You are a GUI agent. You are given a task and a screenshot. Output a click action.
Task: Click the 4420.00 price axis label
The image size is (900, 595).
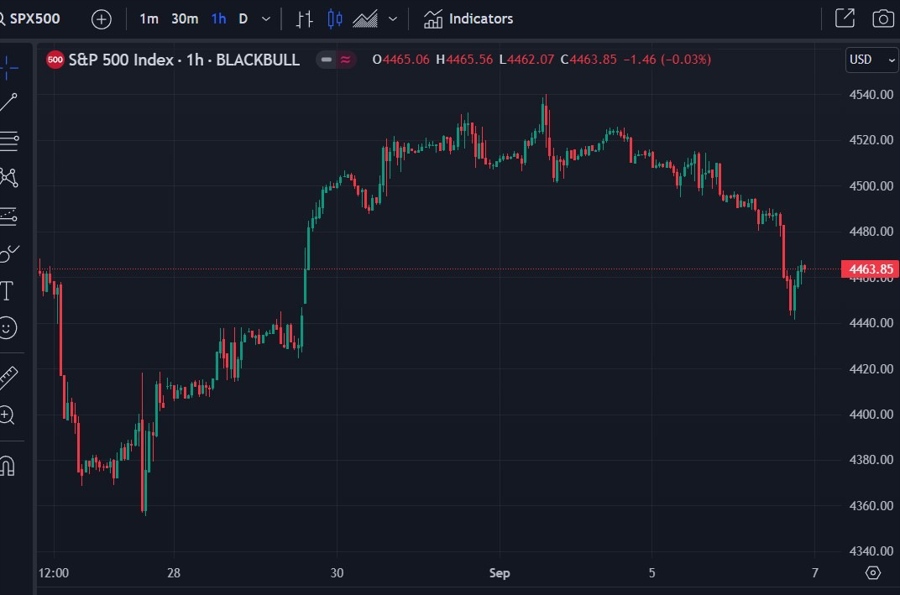click(871, 369)
